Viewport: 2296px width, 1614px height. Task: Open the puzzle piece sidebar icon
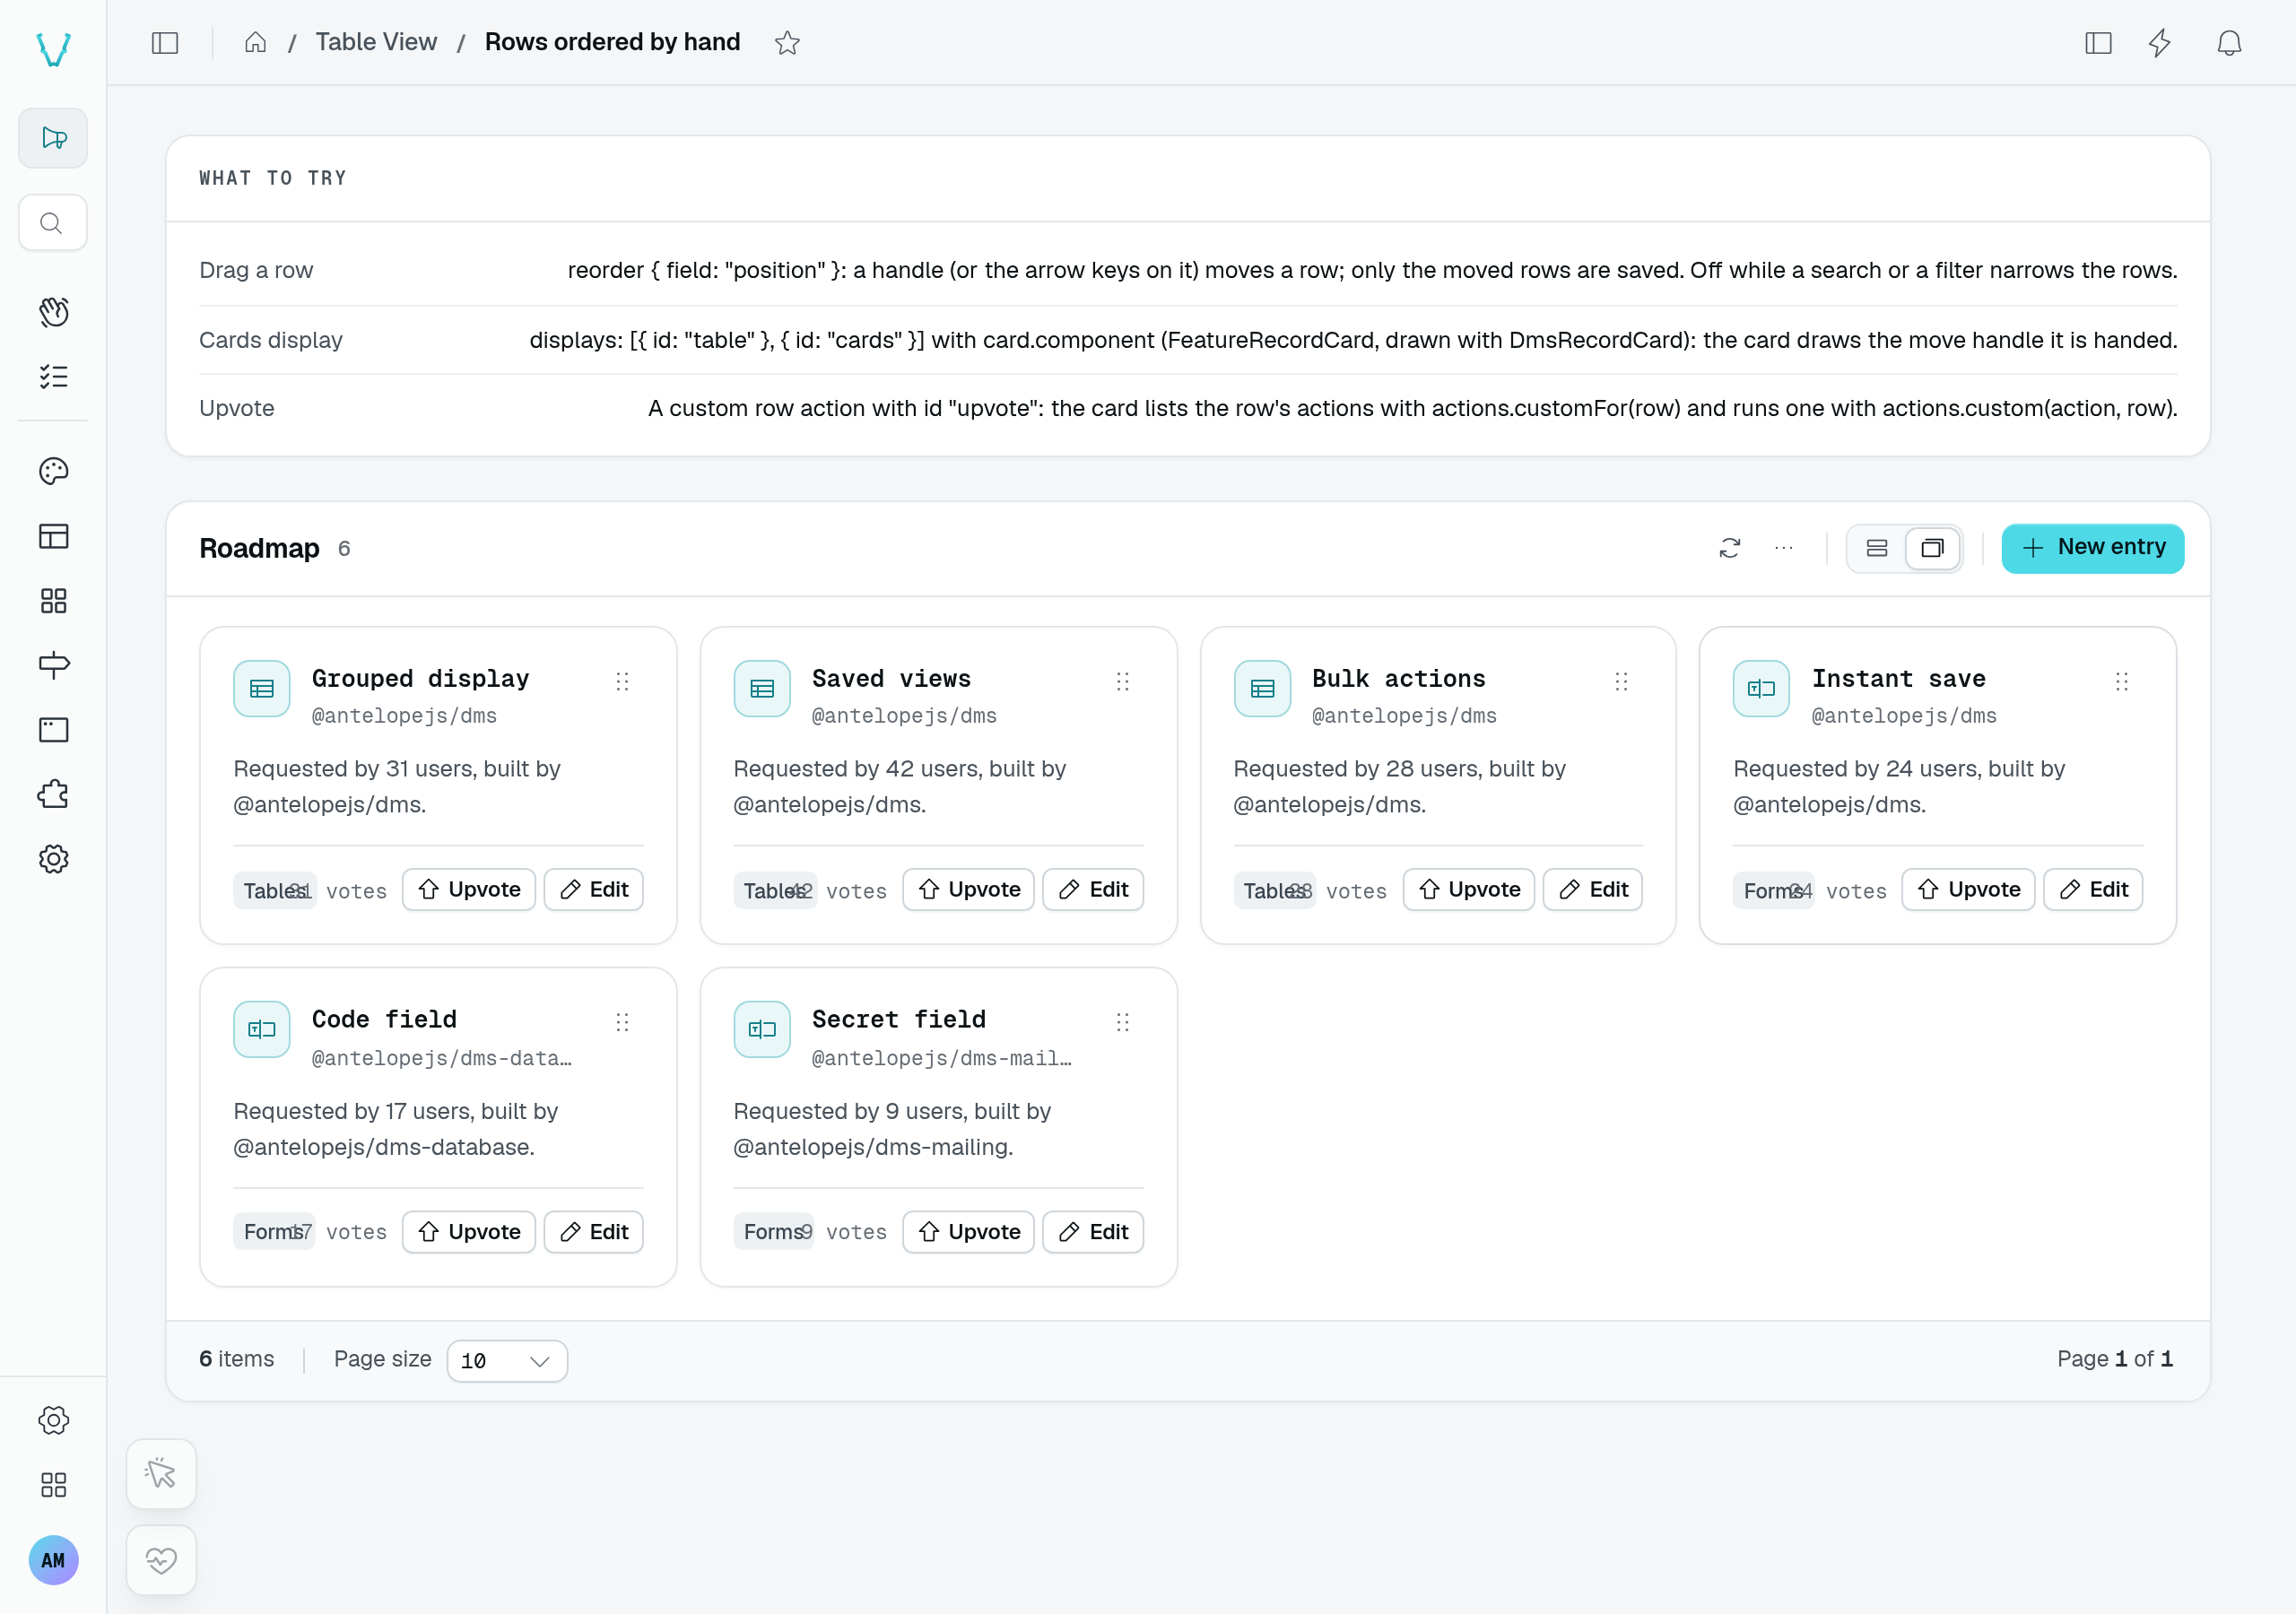coord(53,794)
